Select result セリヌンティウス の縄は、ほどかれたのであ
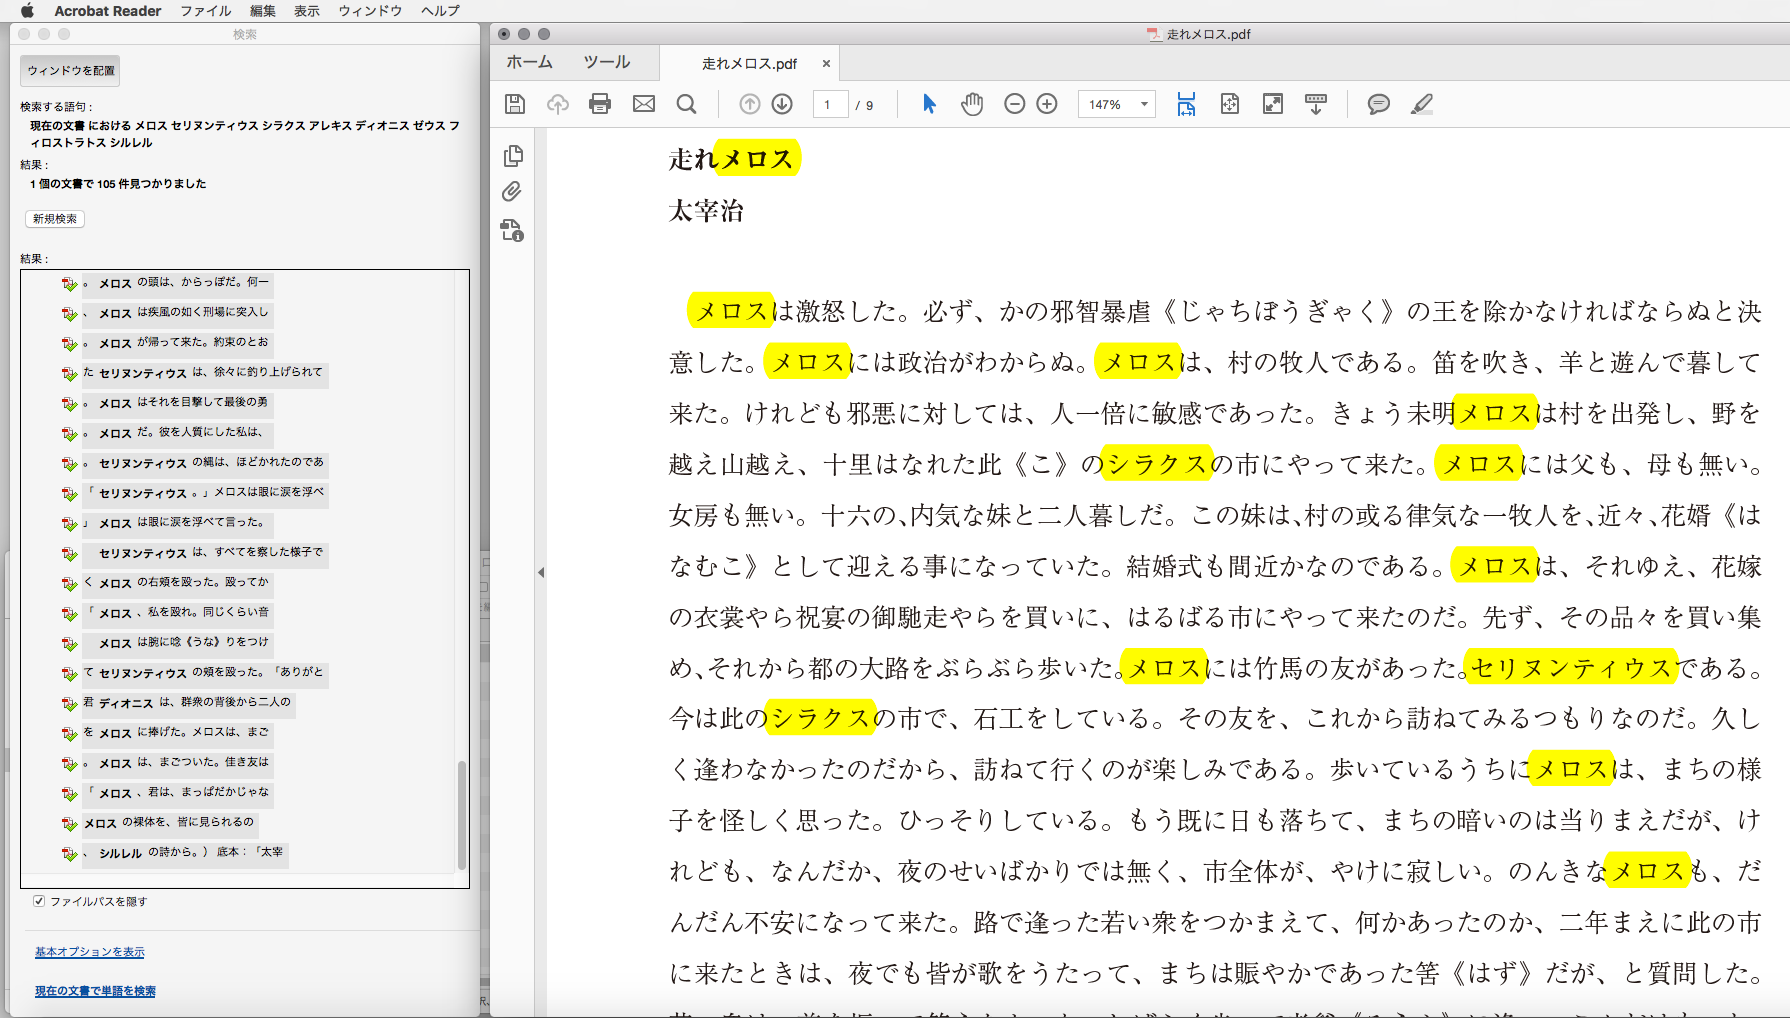Screen dimensions: 1790x1018 coord(204,463)
